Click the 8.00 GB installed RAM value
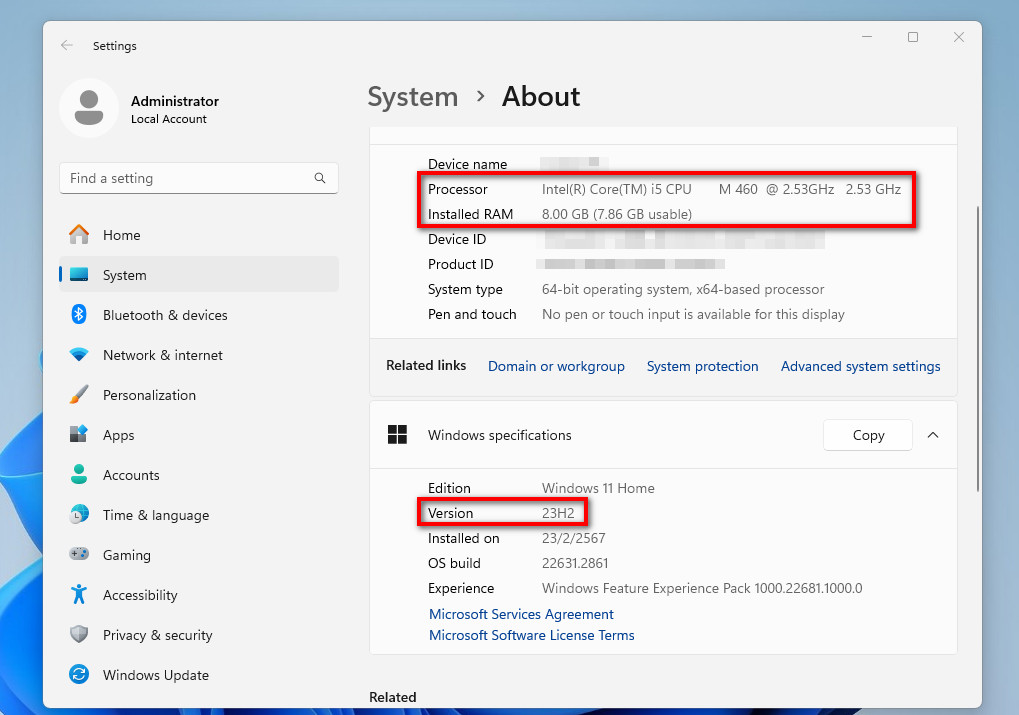This screenshot has width=1019, height=715. click(x=617, y=214)
